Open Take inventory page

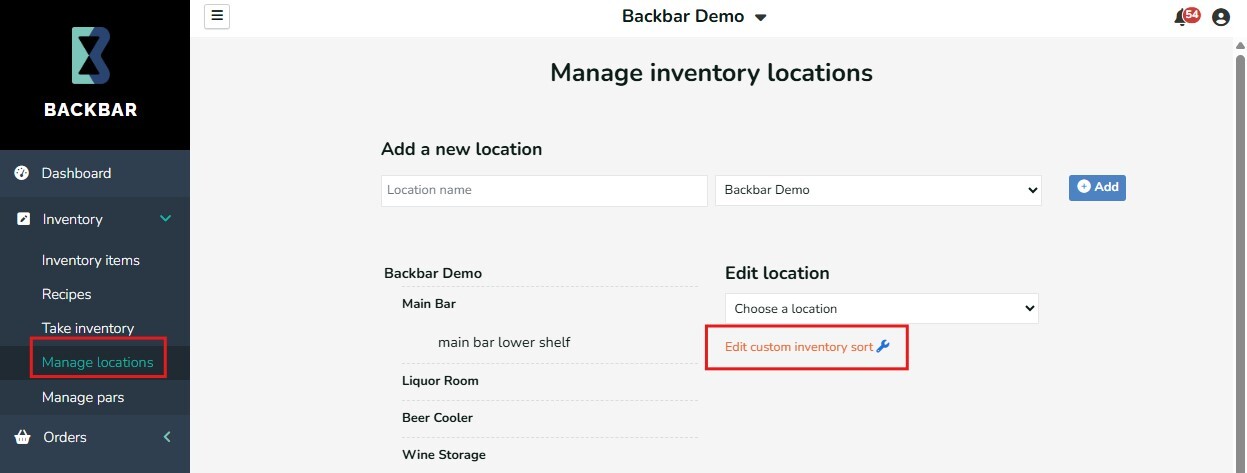click(x=88, y=328)
